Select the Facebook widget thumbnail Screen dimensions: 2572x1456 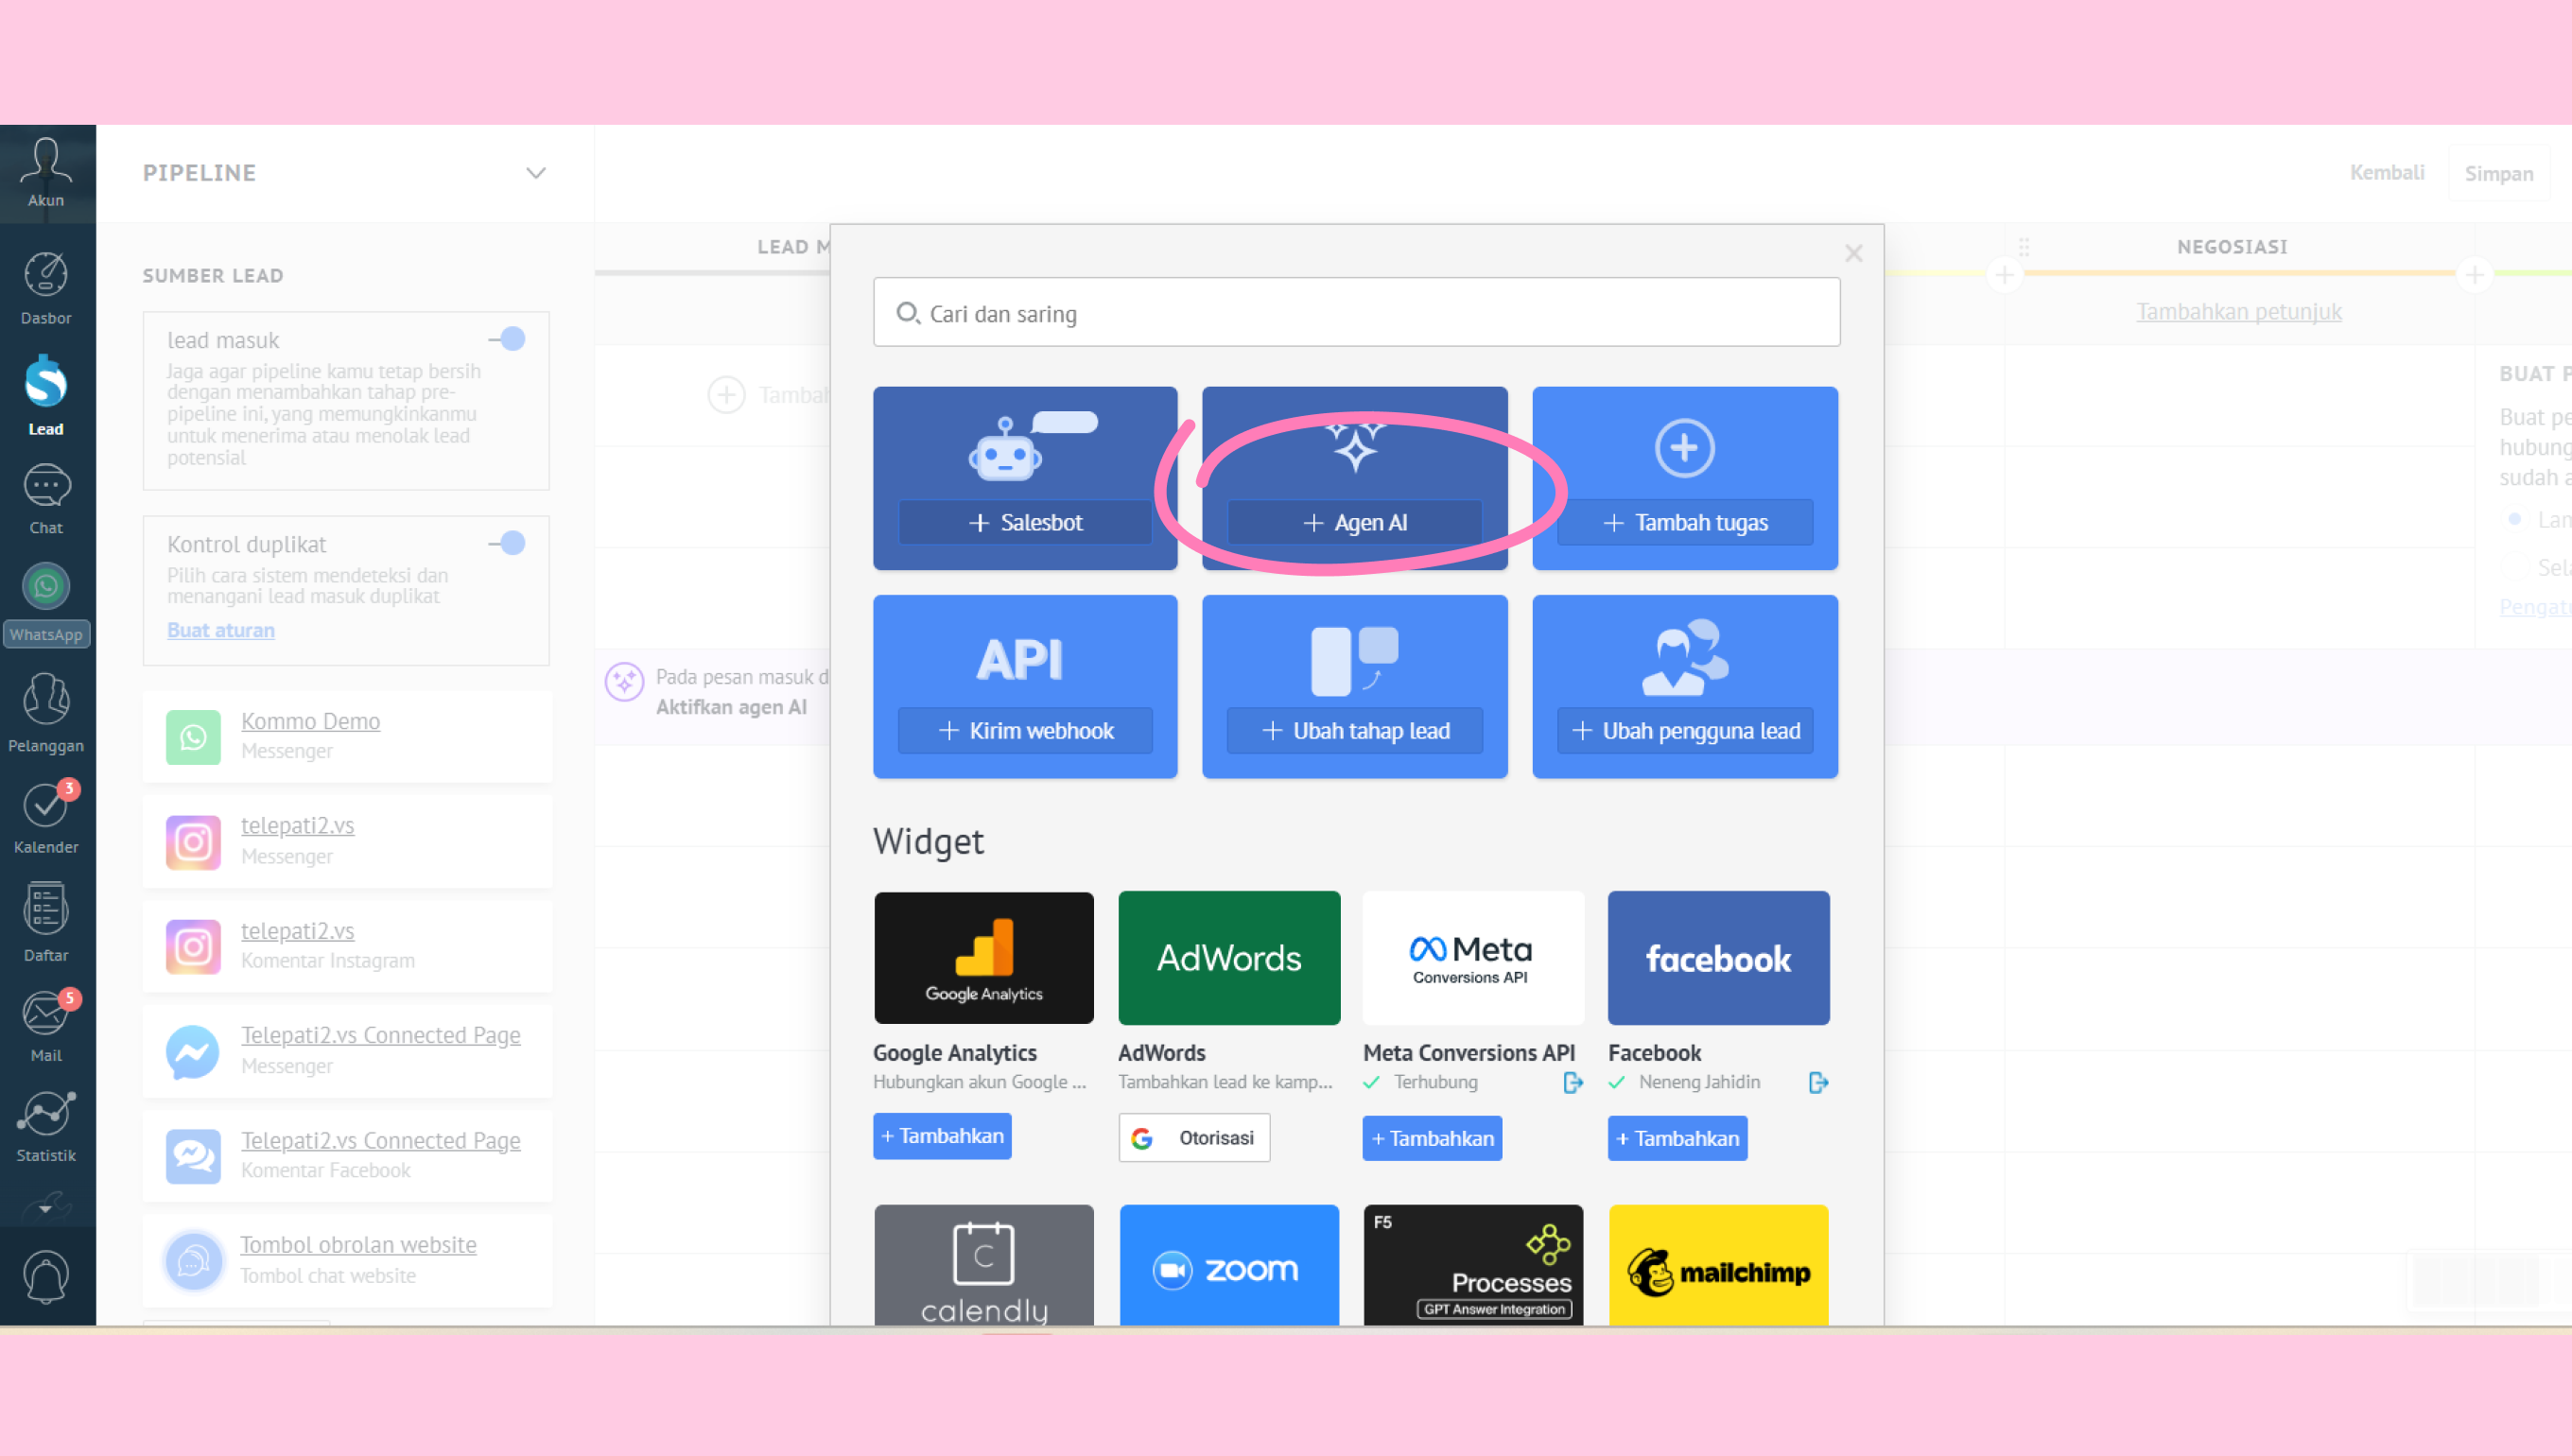(1718, 958)
